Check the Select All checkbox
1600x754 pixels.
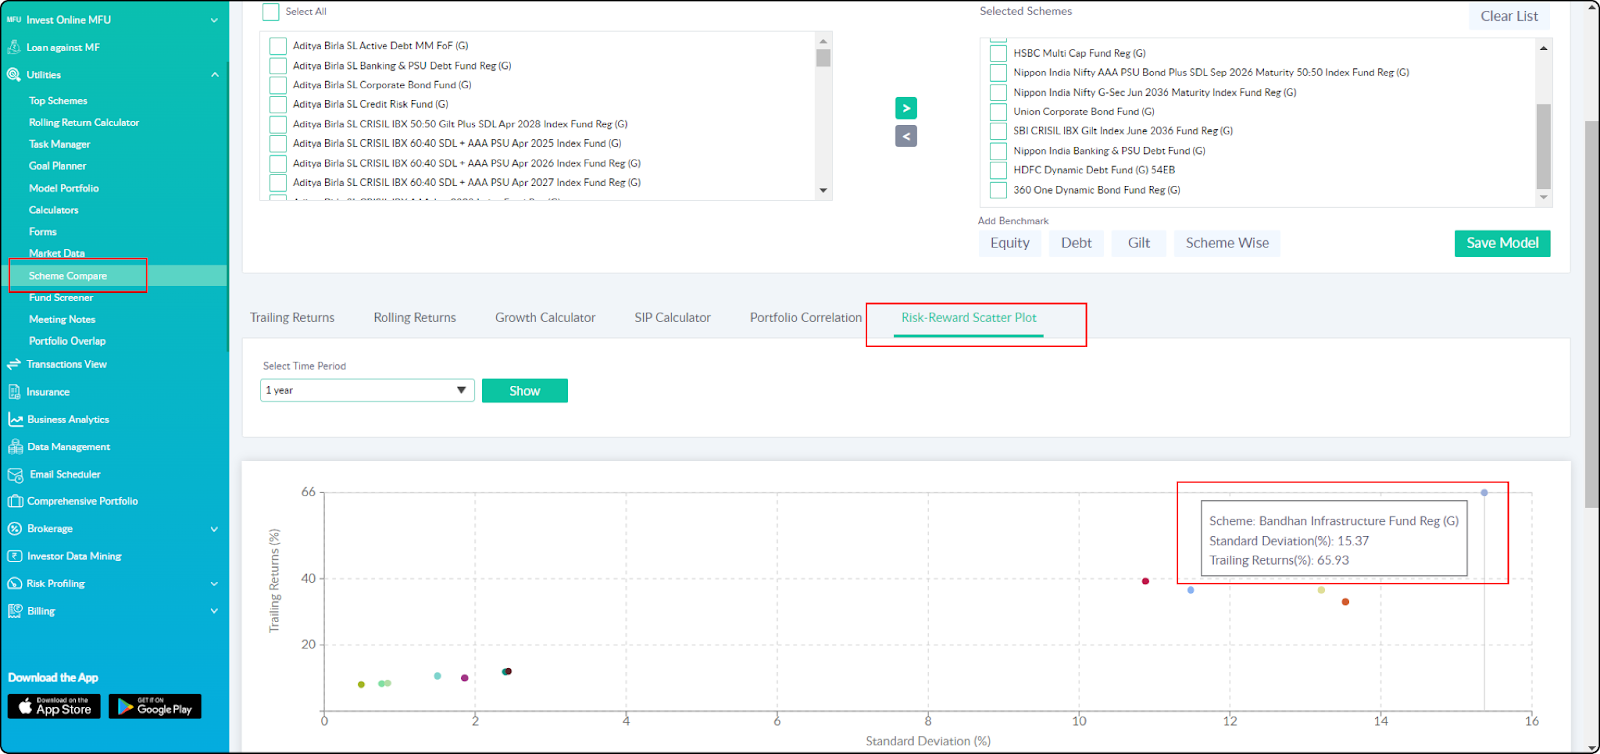coord(270,12)
